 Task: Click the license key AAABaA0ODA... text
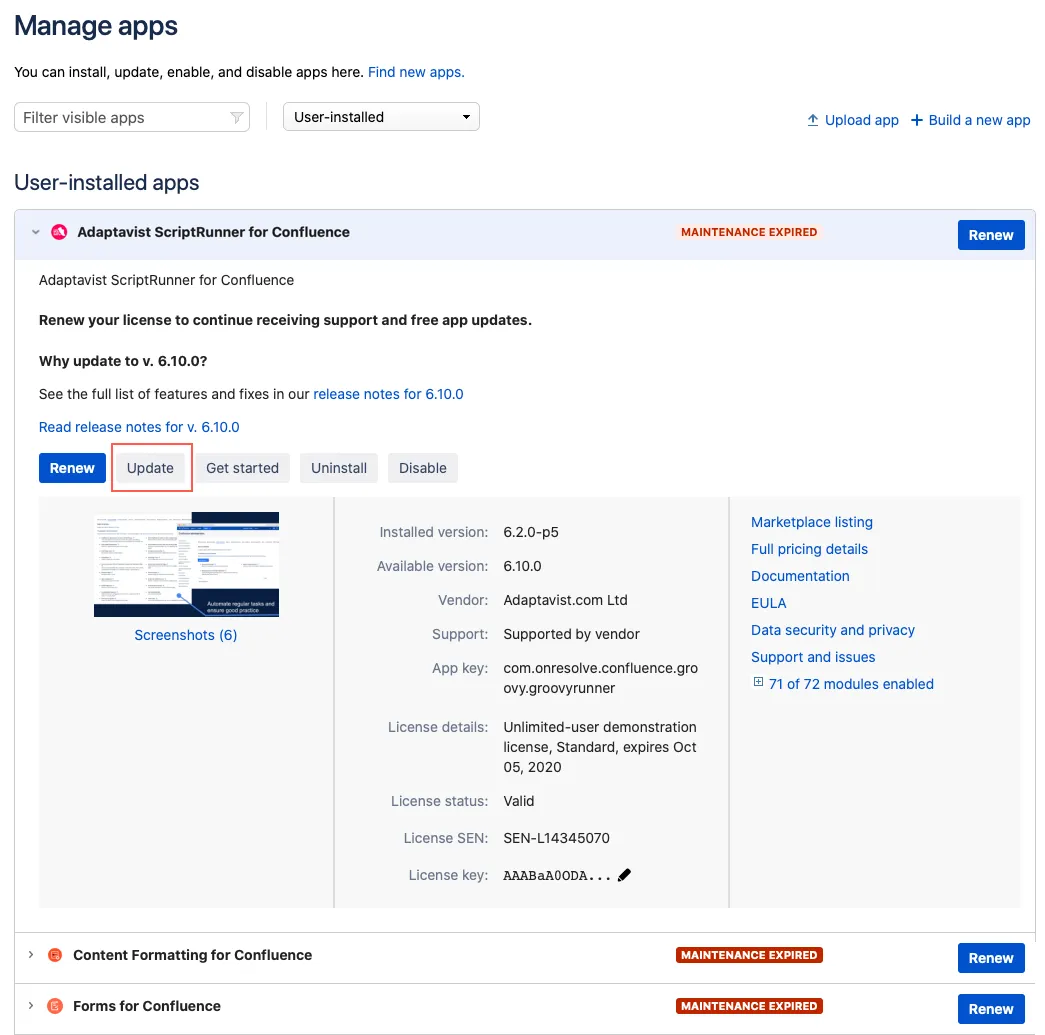(557, 876)
